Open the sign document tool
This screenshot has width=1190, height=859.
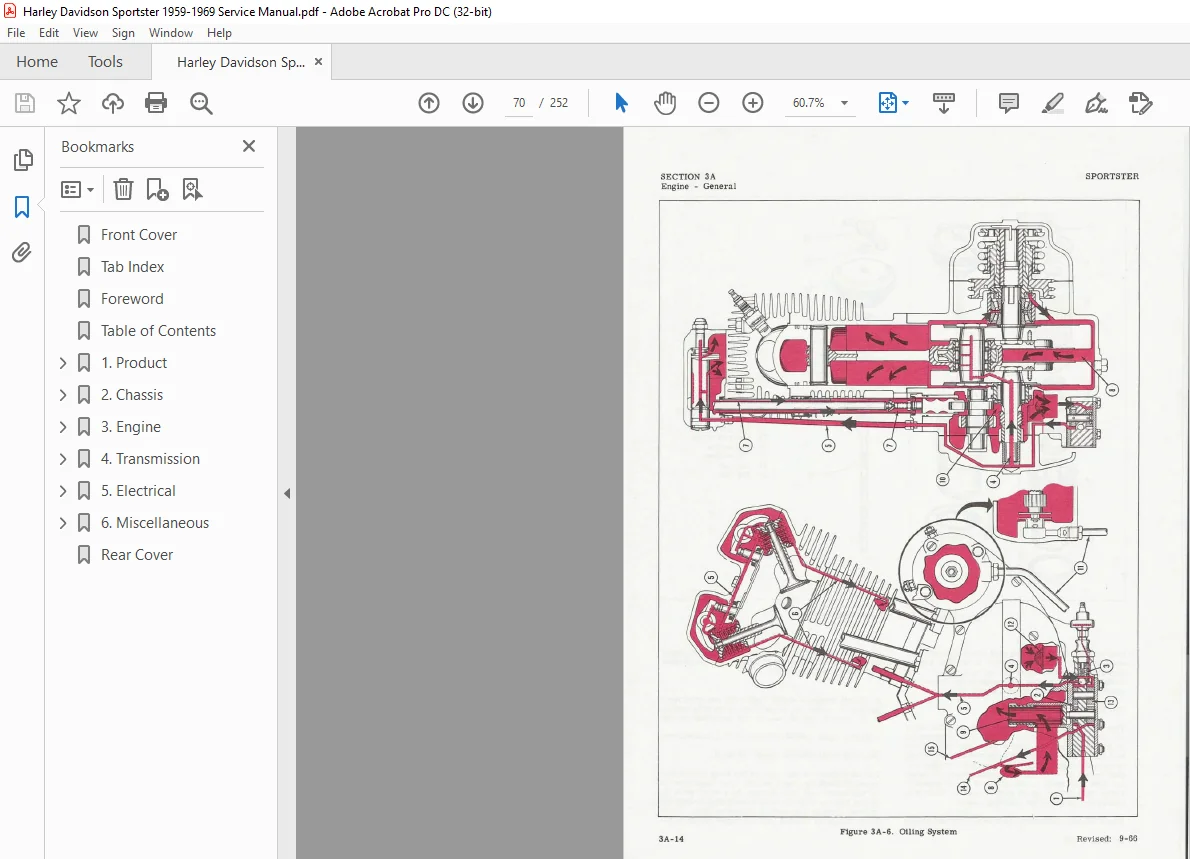[x=1097, y=102]
